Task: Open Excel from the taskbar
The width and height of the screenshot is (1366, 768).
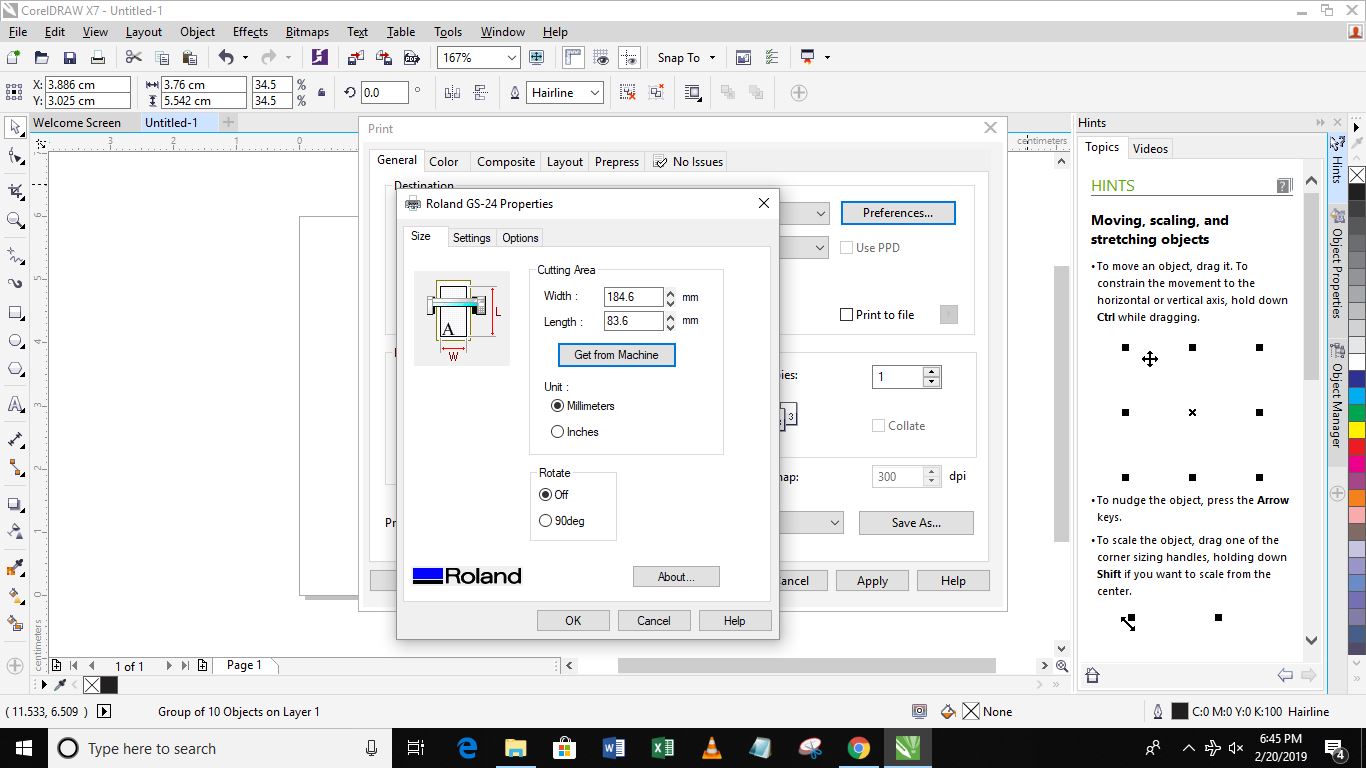Action: (662, 748)
